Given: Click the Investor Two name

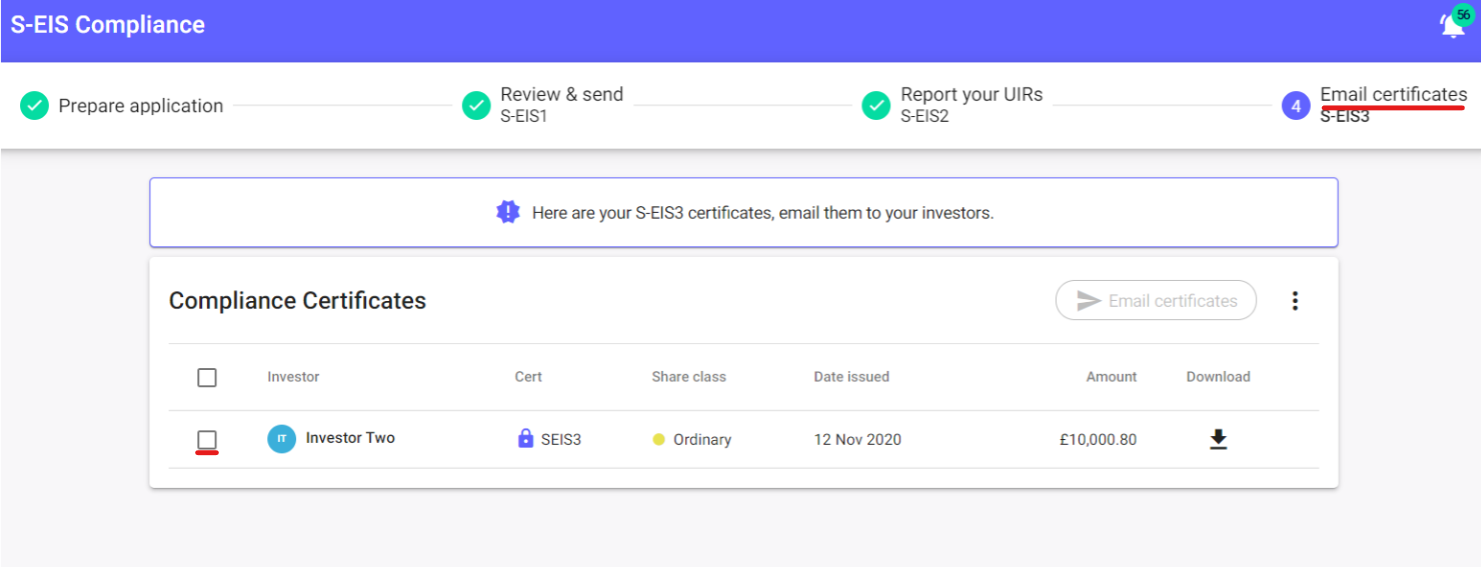Looking at the screenshot, I should click(350, 438).
